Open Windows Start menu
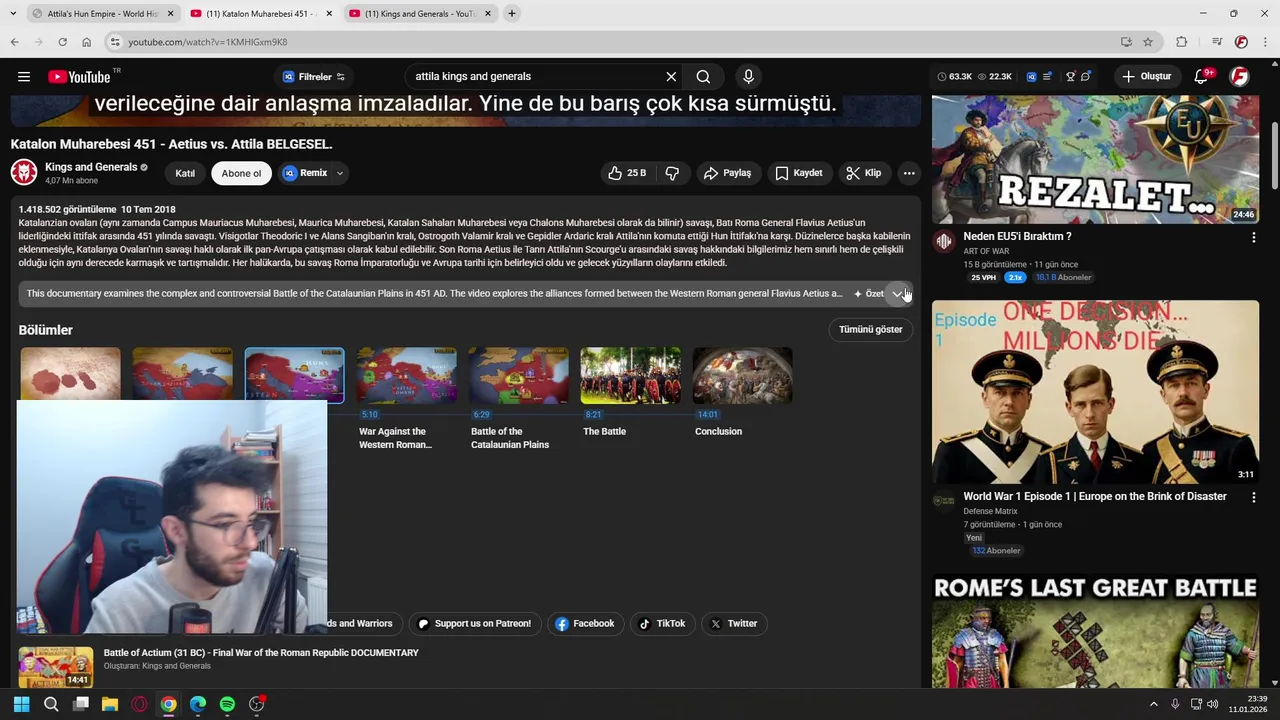 click(21, 704)
